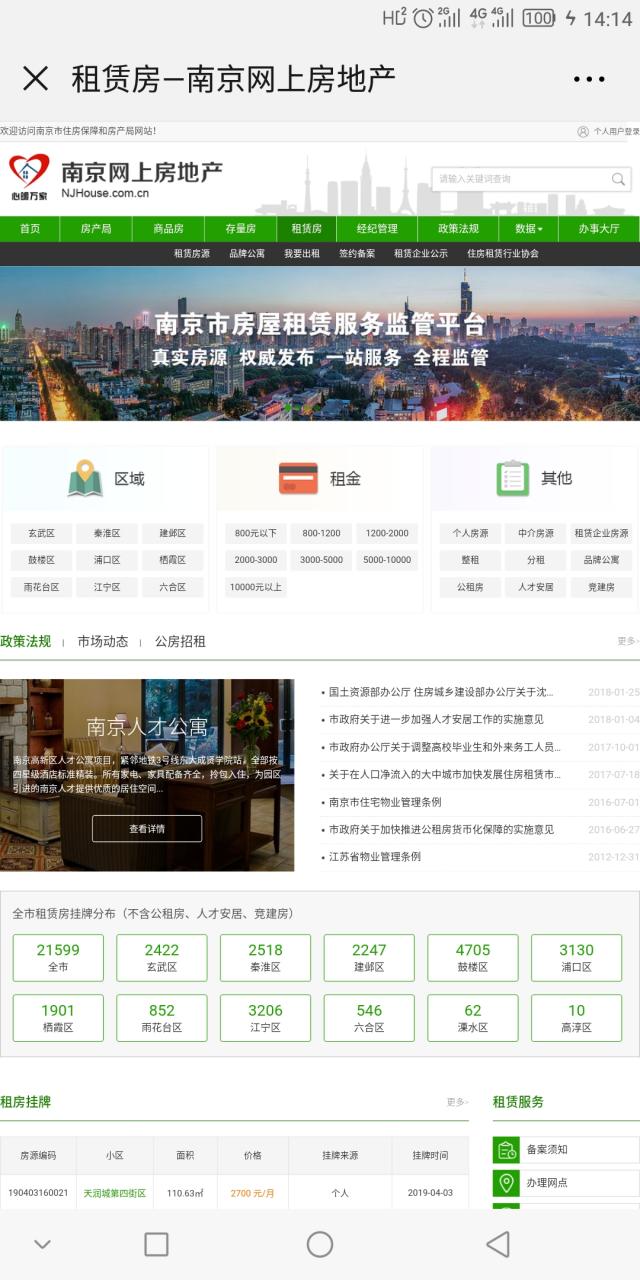Screen dimensions: 640x1280
Task: Open 存量房 nav item
Action: click(240, 228)
